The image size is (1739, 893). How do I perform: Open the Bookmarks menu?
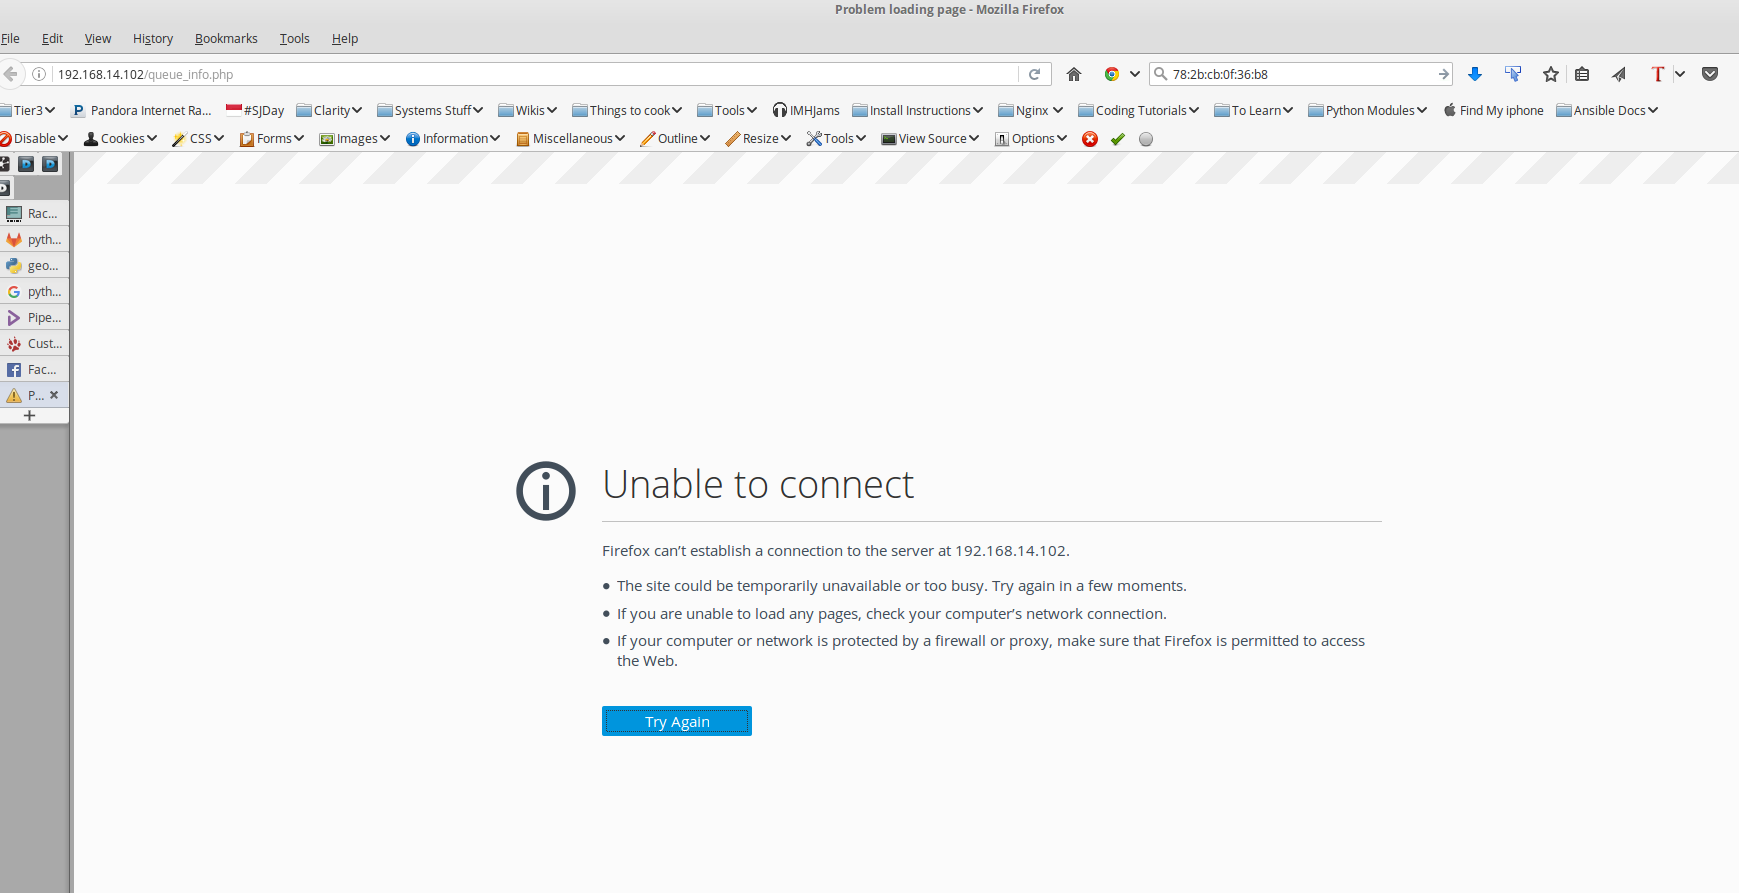pos(226,39)
